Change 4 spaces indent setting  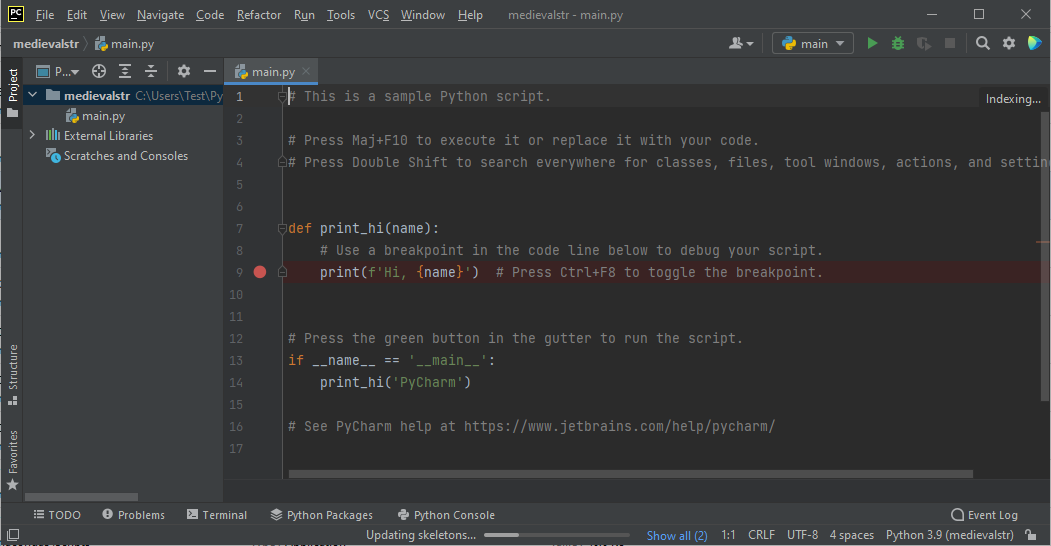click(851, 535)
